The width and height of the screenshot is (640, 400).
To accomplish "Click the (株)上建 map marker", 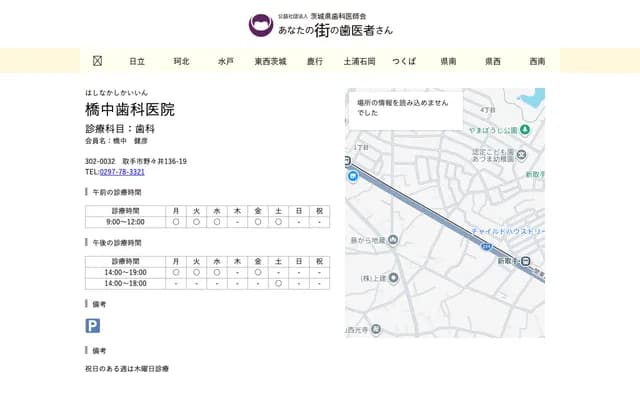I will (x=393, y=278).
